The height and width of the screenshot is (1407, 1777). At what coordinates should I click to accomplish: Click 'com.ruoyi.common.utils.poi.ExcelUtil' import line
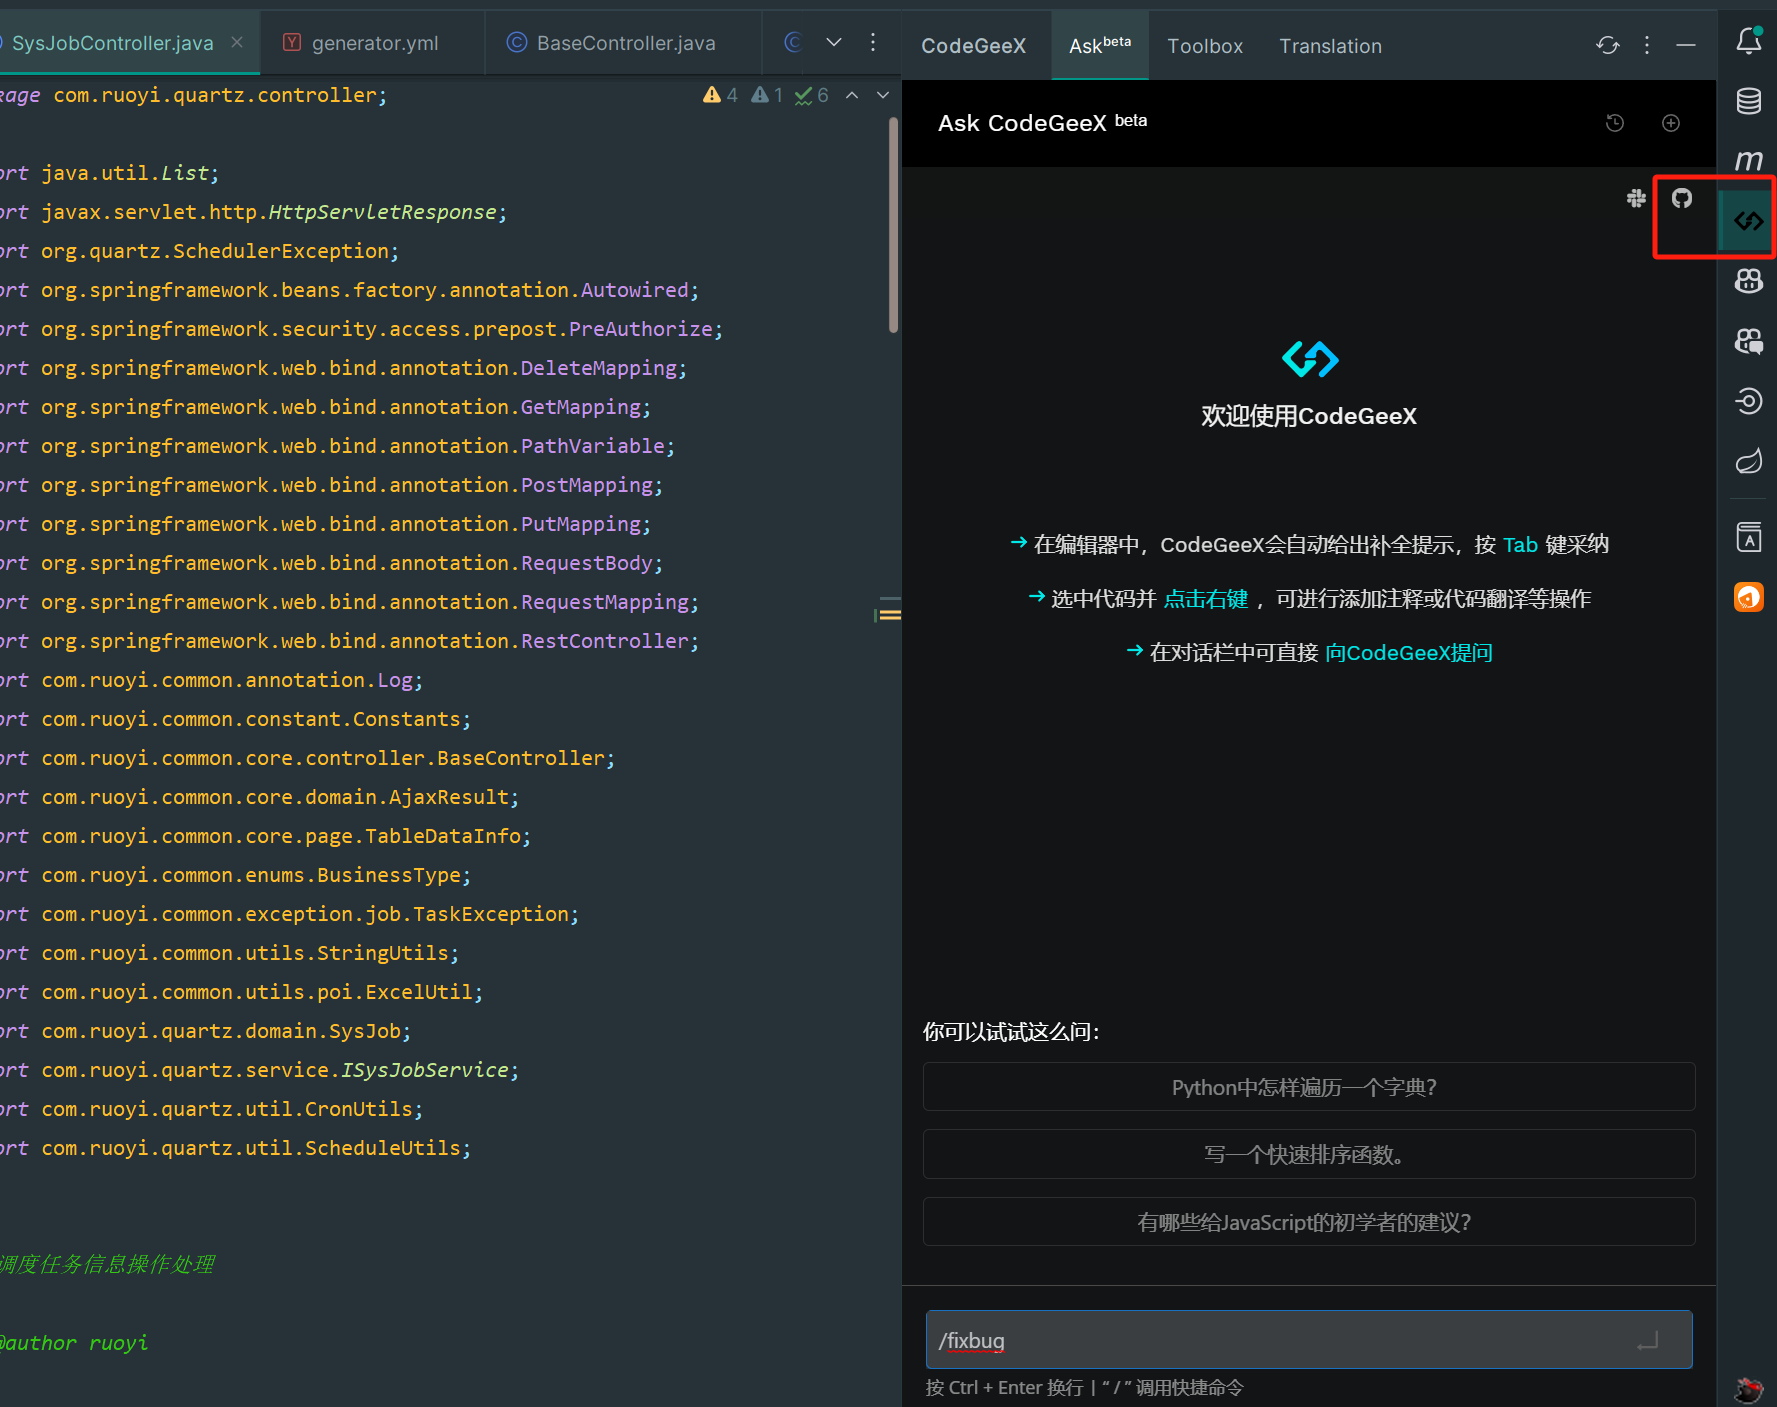[241, 992]
